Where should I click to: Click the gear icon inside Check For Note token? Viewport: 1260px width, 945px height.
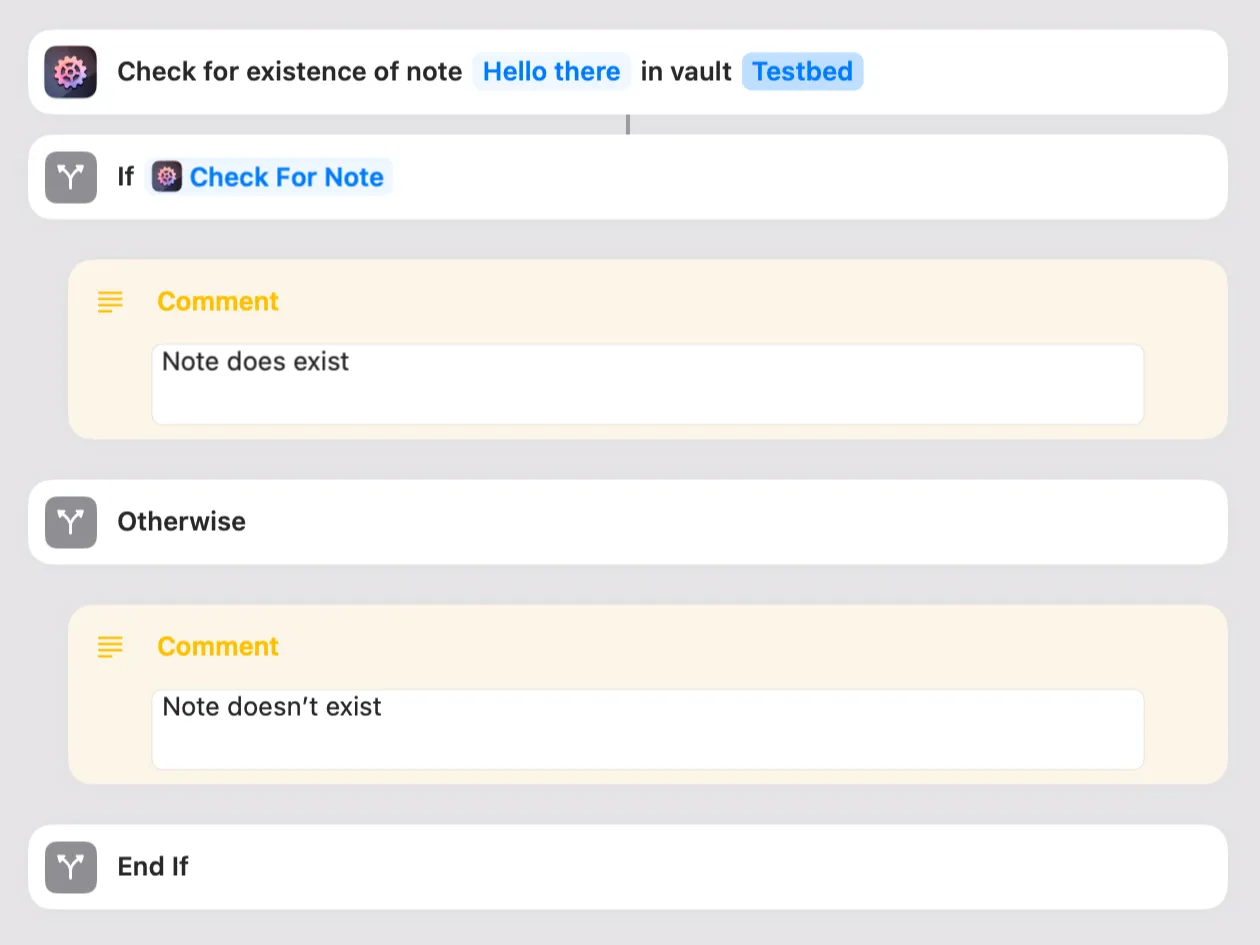tap(166, 176)
